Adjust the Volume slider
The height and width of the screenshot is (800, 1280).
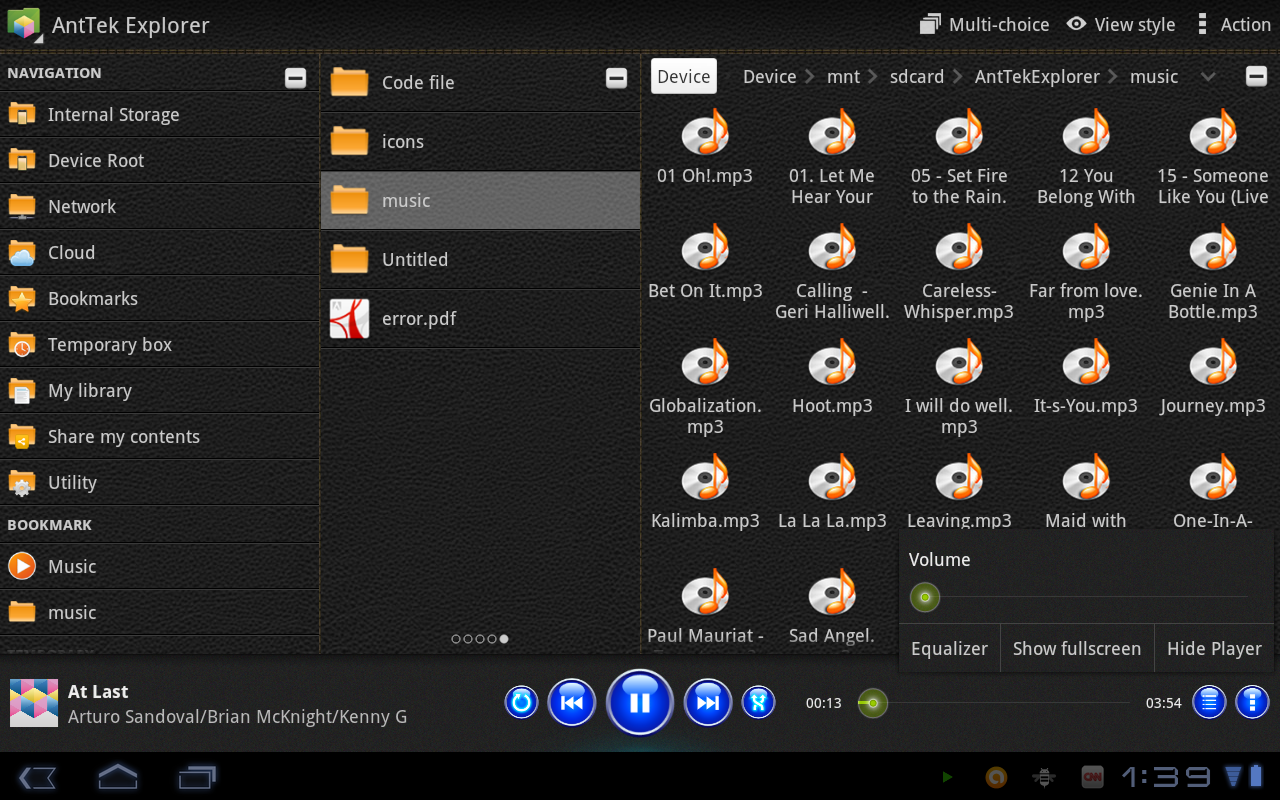point(924,597)
